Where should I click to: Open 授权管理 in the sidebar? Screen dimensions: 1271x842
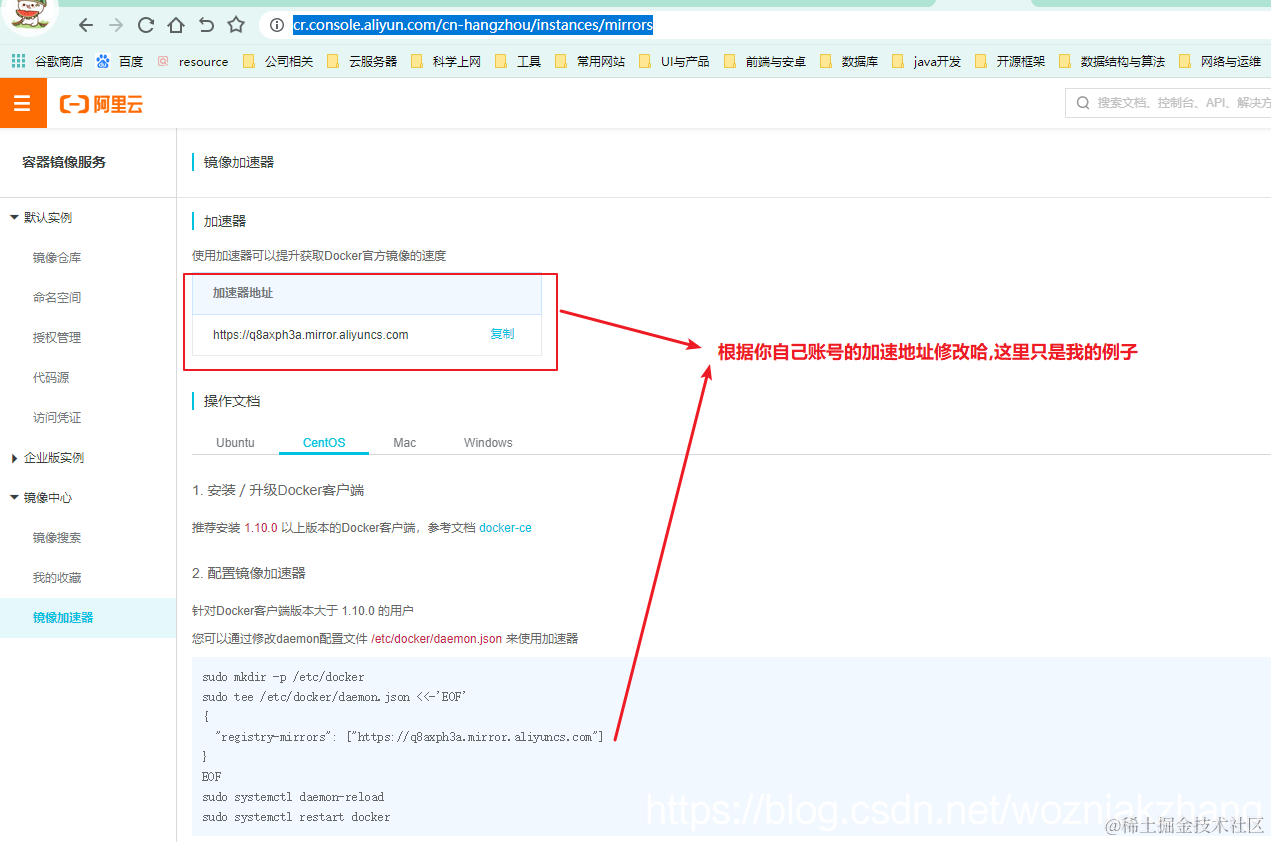[x=57, y=337]
